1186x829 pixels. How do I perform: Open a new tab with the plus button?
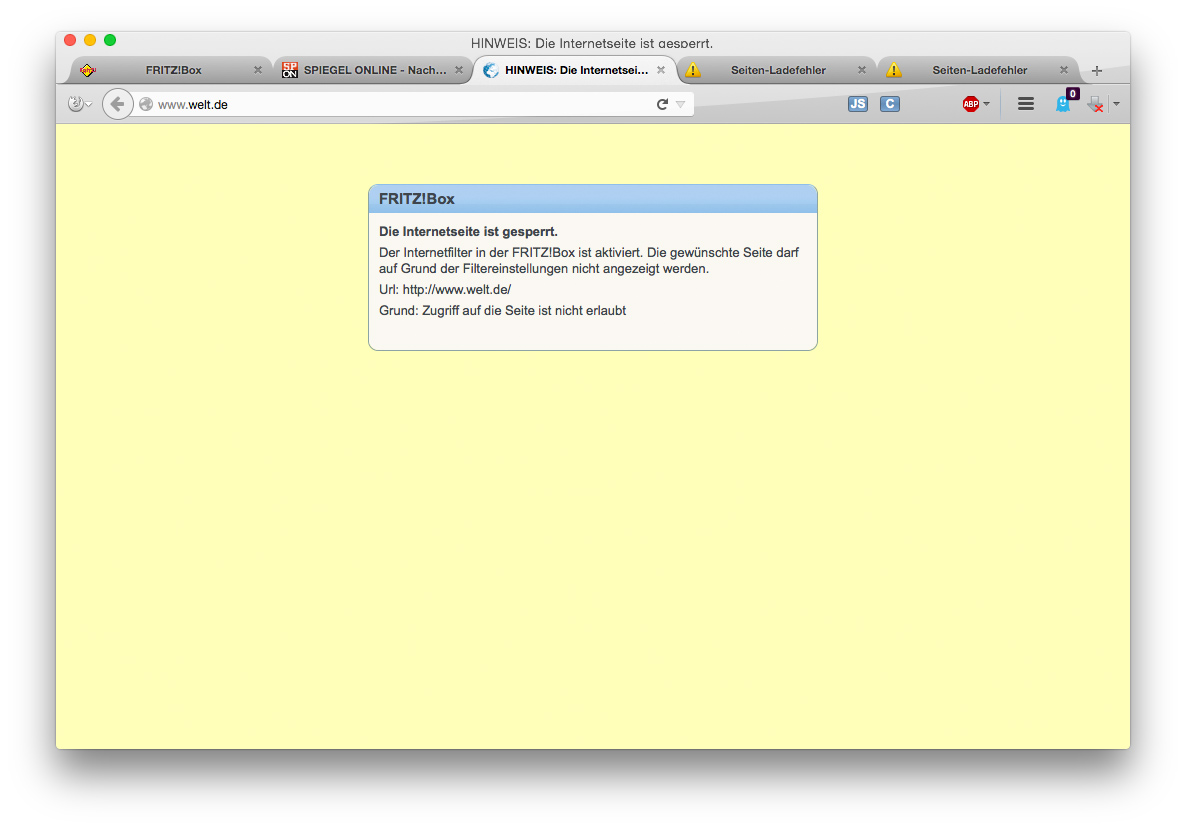point(1097,71)
